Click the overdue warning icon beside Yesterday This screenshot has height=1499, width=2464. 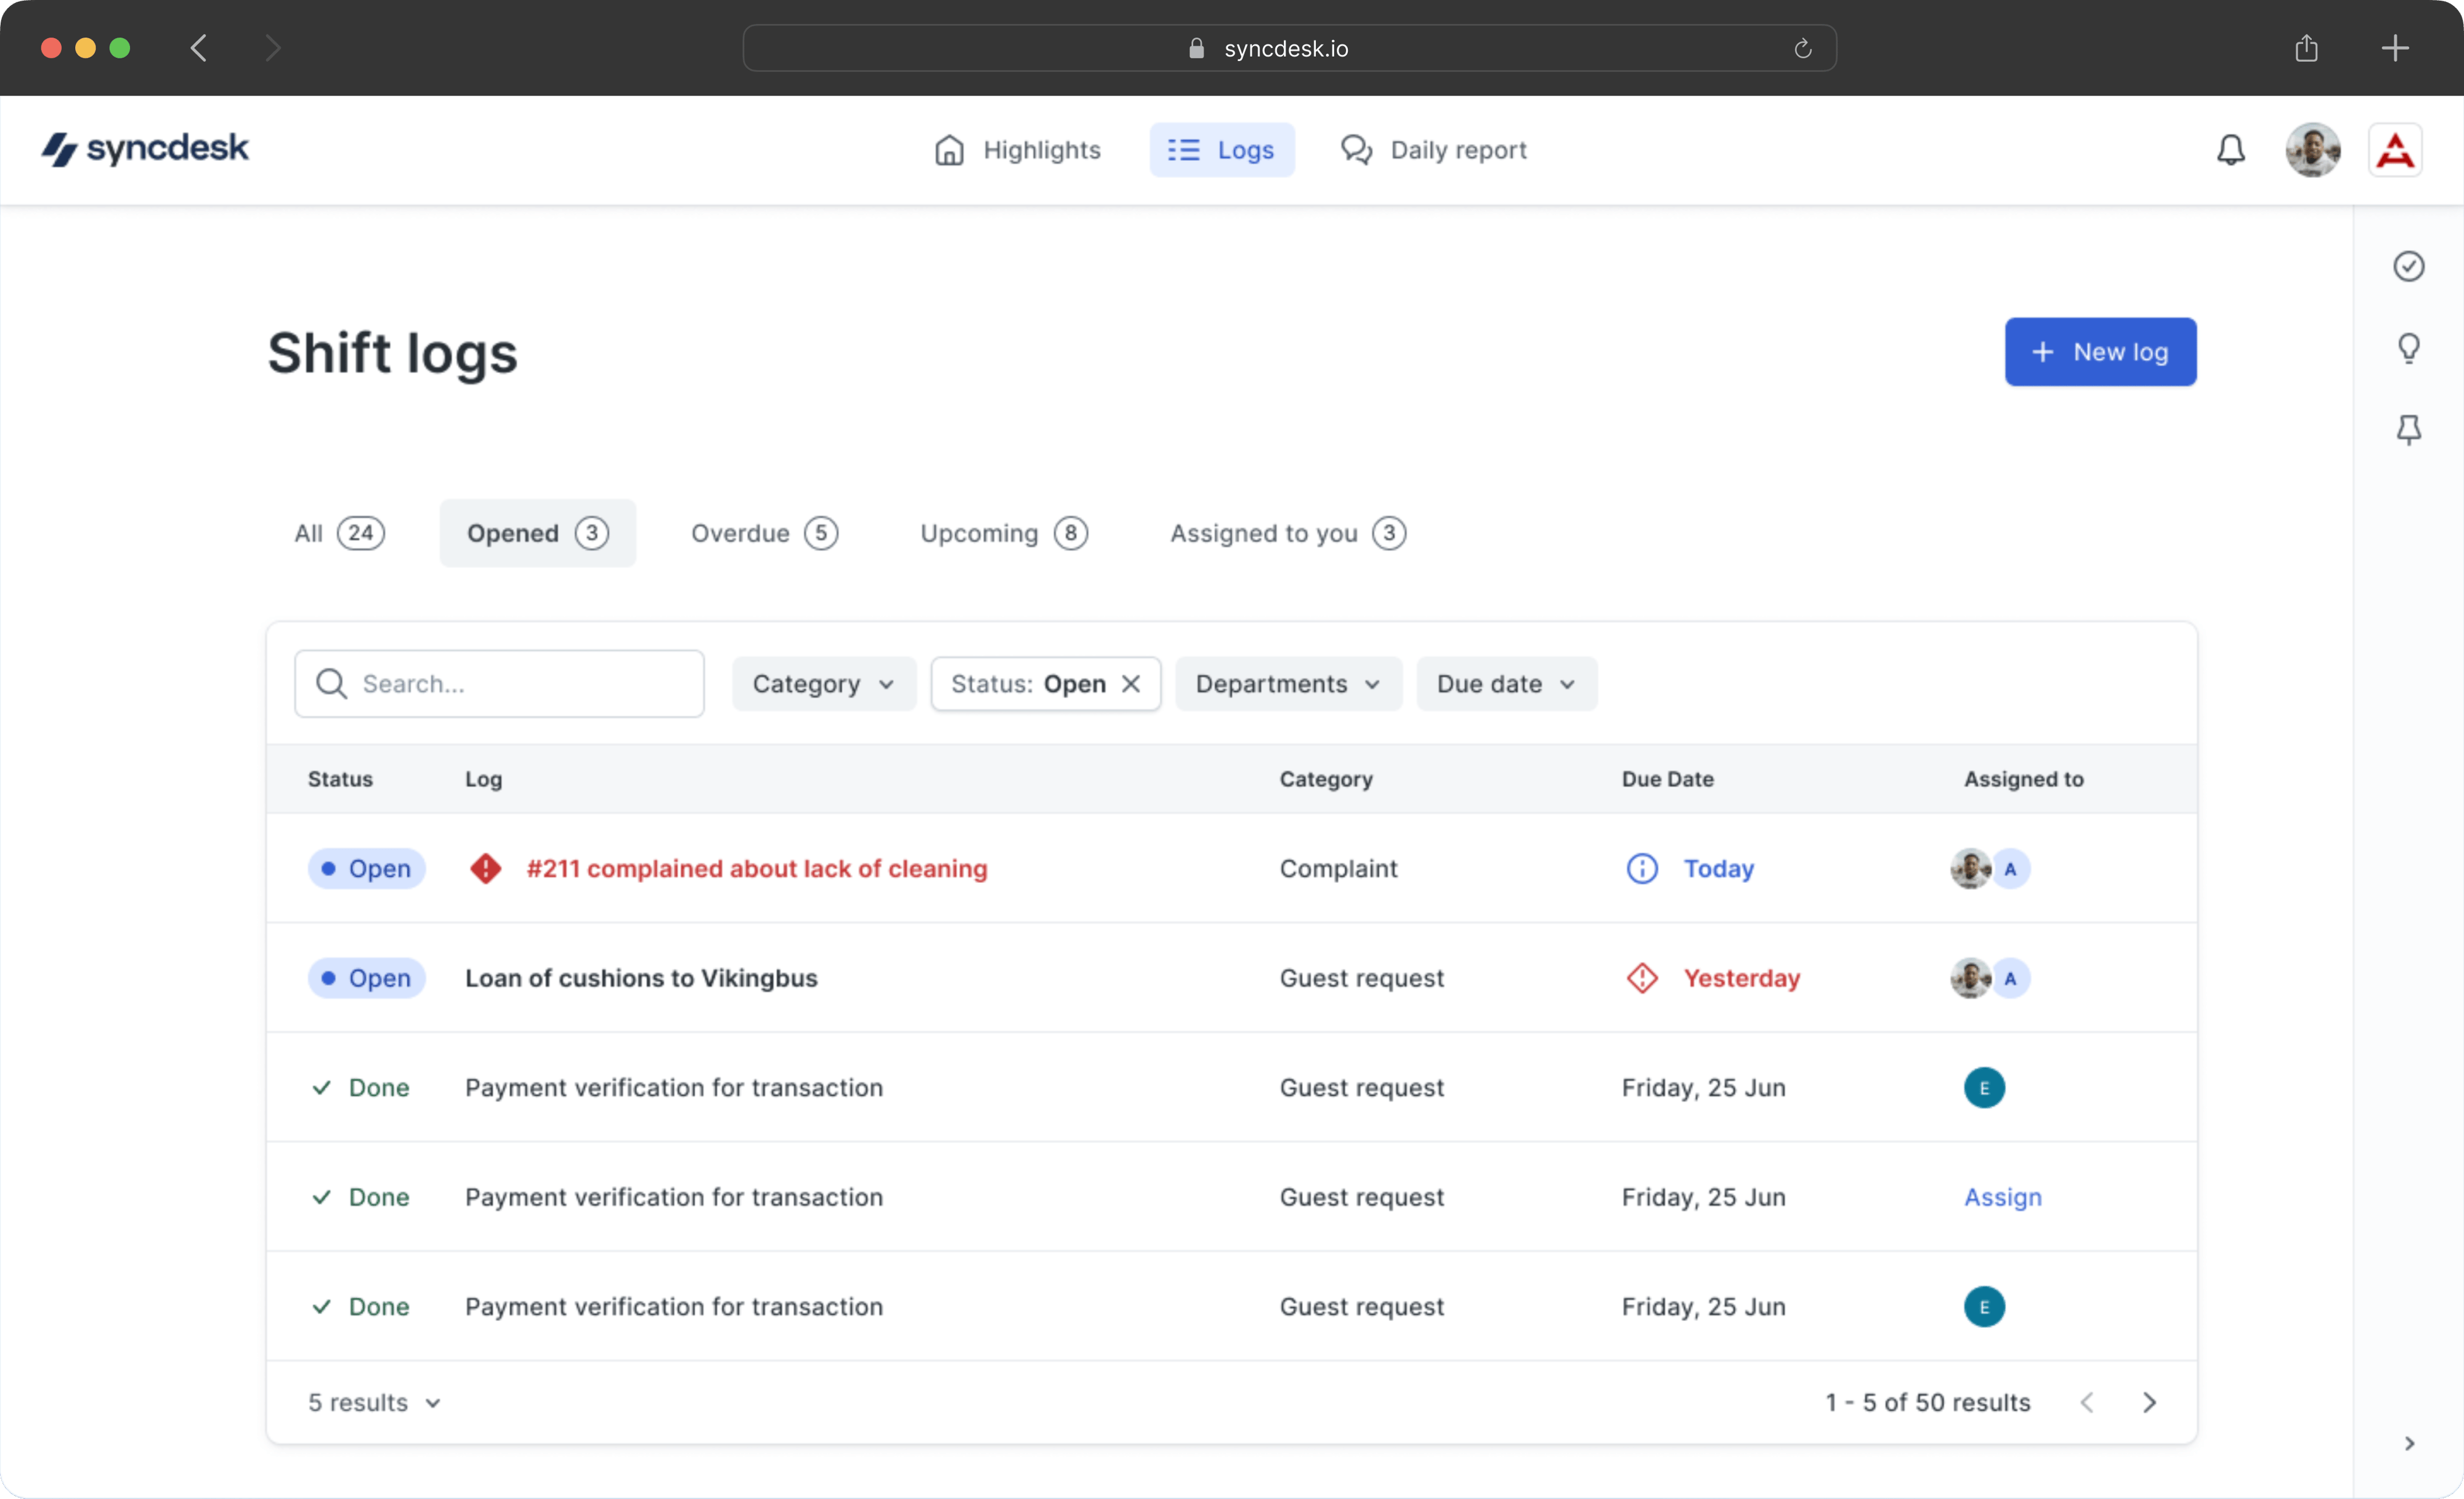(1642, 978)
